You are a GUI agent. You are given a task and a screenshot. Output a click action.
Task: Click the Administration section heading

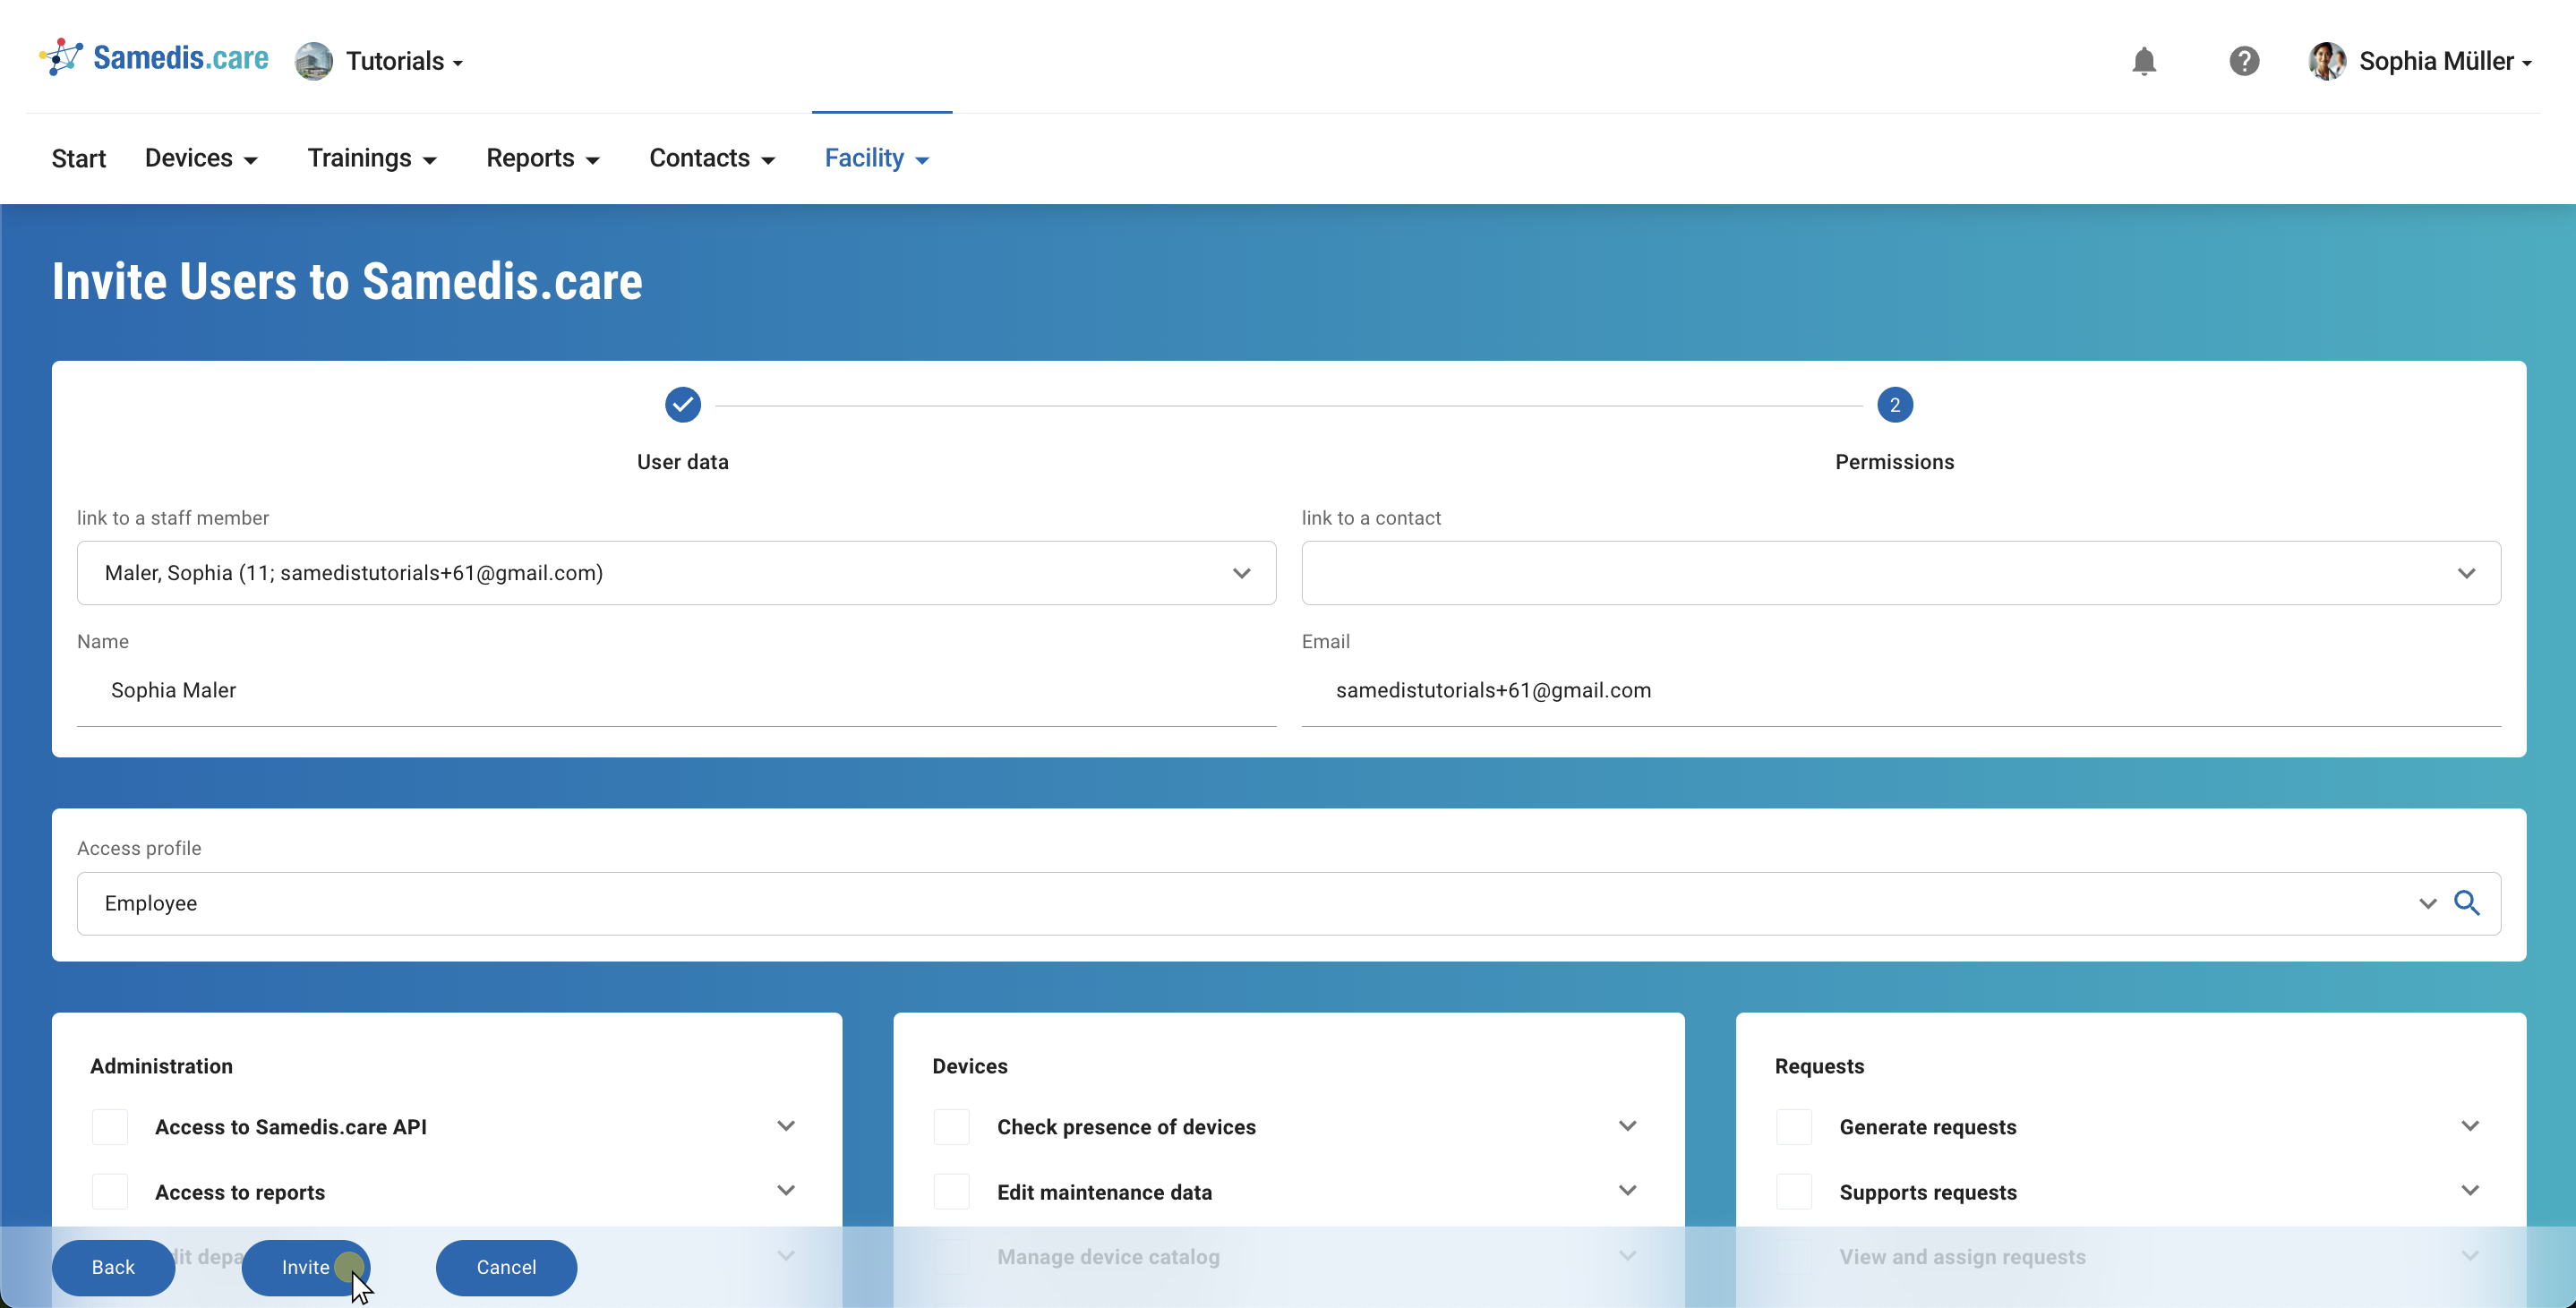[x=161, y=1066]
